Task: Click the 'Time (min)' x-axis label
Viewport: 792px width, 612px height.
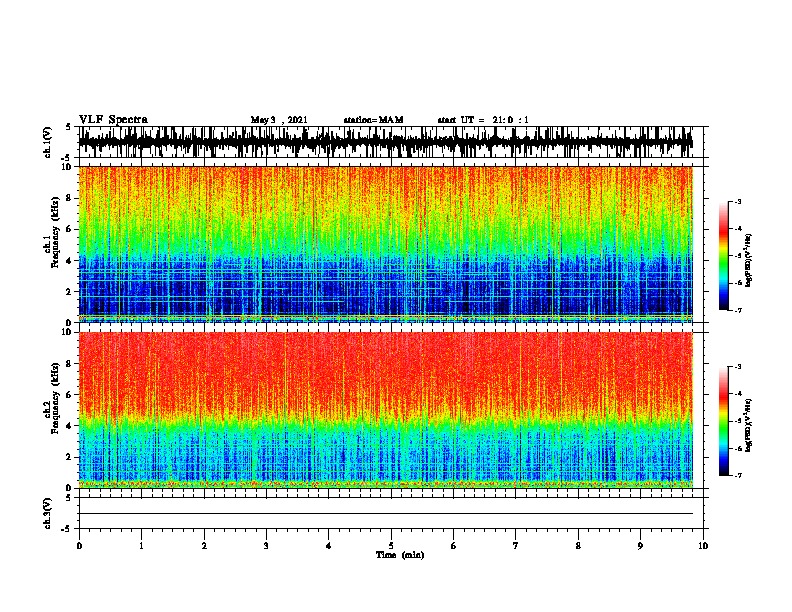Action: (x=400, y=555)
